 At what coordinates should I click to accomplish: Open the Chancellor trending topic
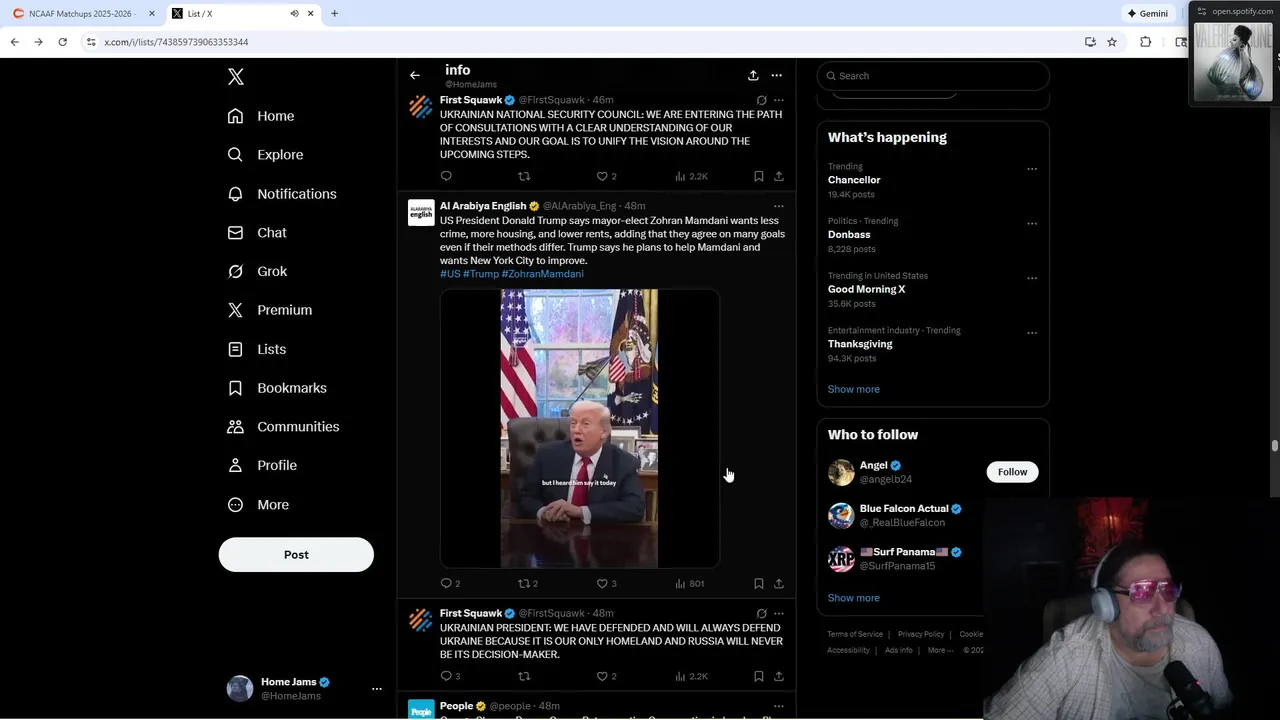[854, 180]
